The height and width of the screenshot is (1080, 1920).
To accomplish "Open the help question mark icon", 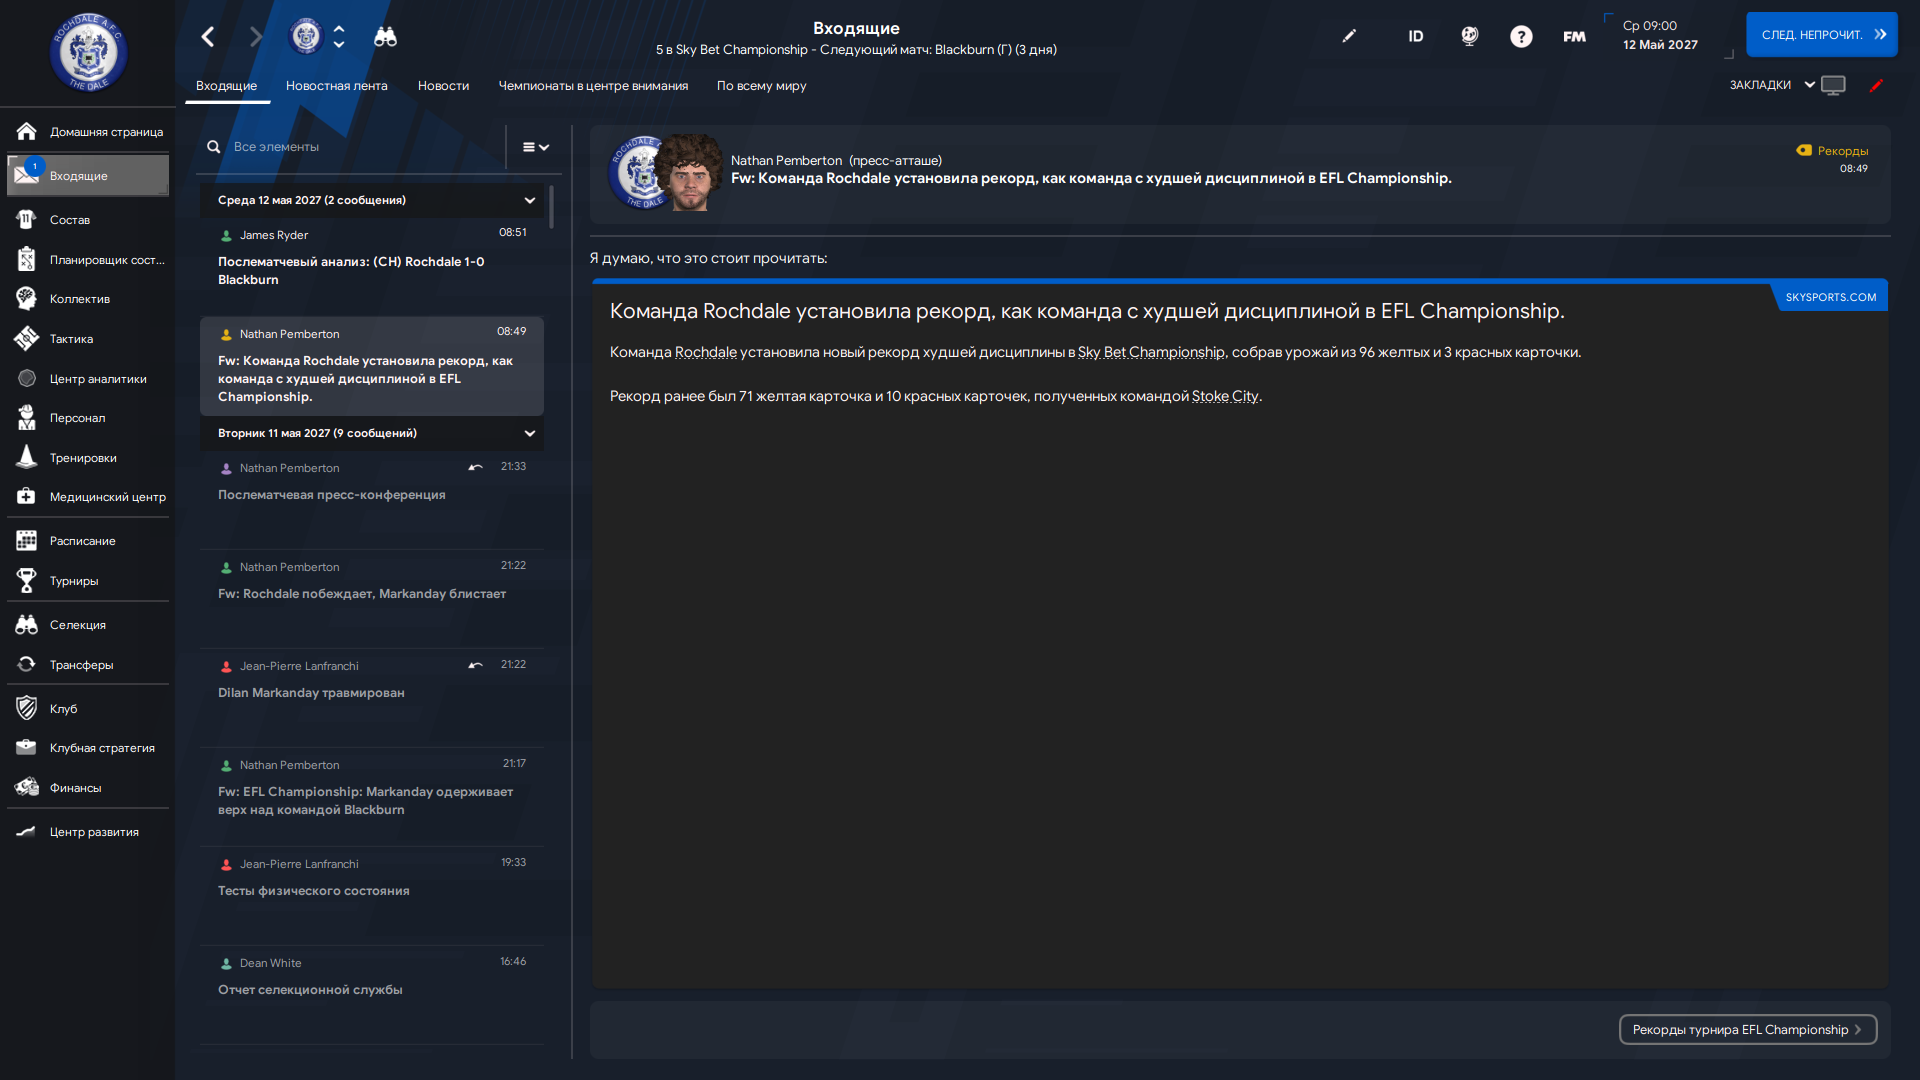I will click(1521, 37).
